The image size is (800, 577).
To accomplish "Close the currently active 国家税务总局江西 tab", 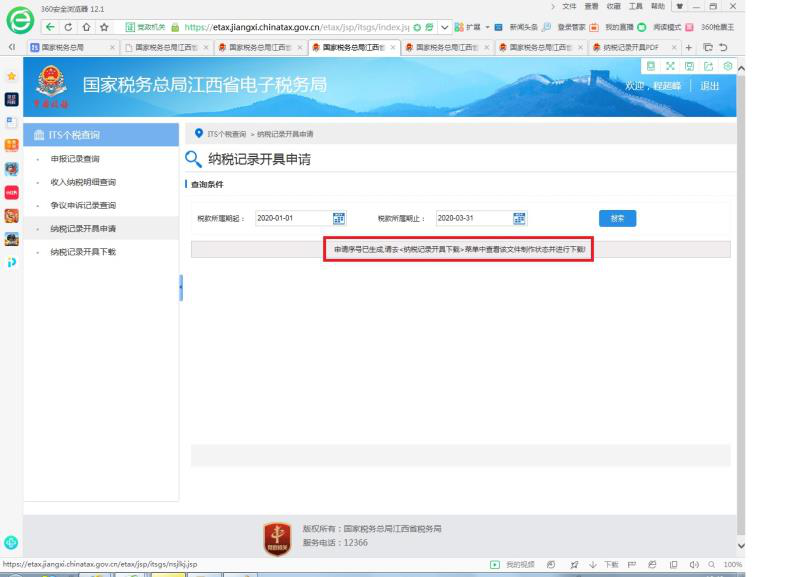I will click(x=393, y=47).
